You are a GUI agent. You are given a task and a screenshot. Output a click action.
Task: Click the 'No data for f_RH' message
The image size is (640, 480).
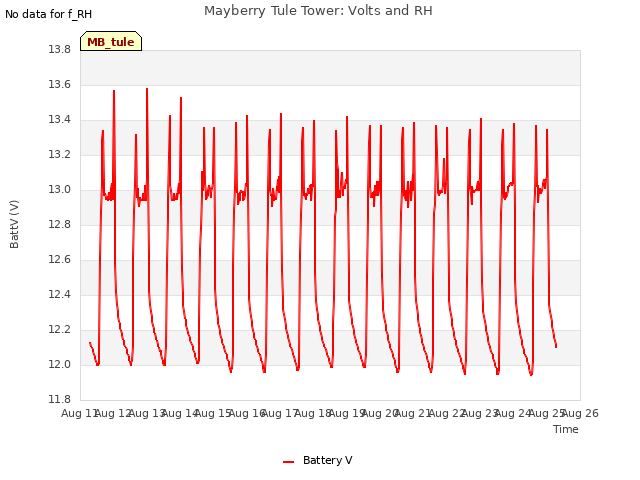coord(49,14)
